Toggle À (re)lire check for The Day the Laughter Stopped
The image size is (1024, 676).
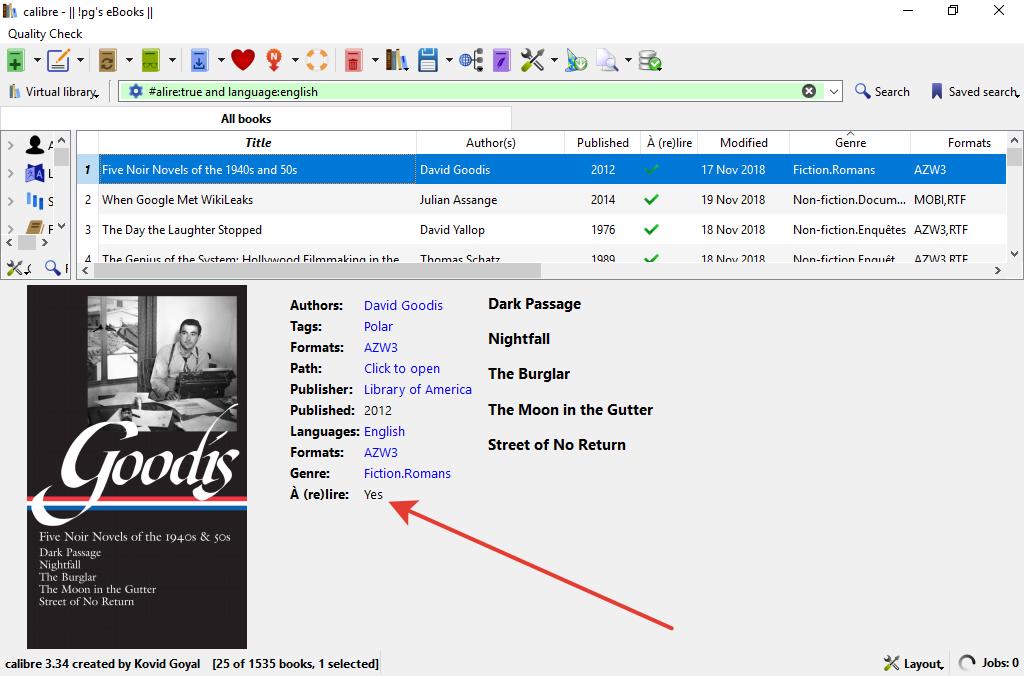coord(651,230)
